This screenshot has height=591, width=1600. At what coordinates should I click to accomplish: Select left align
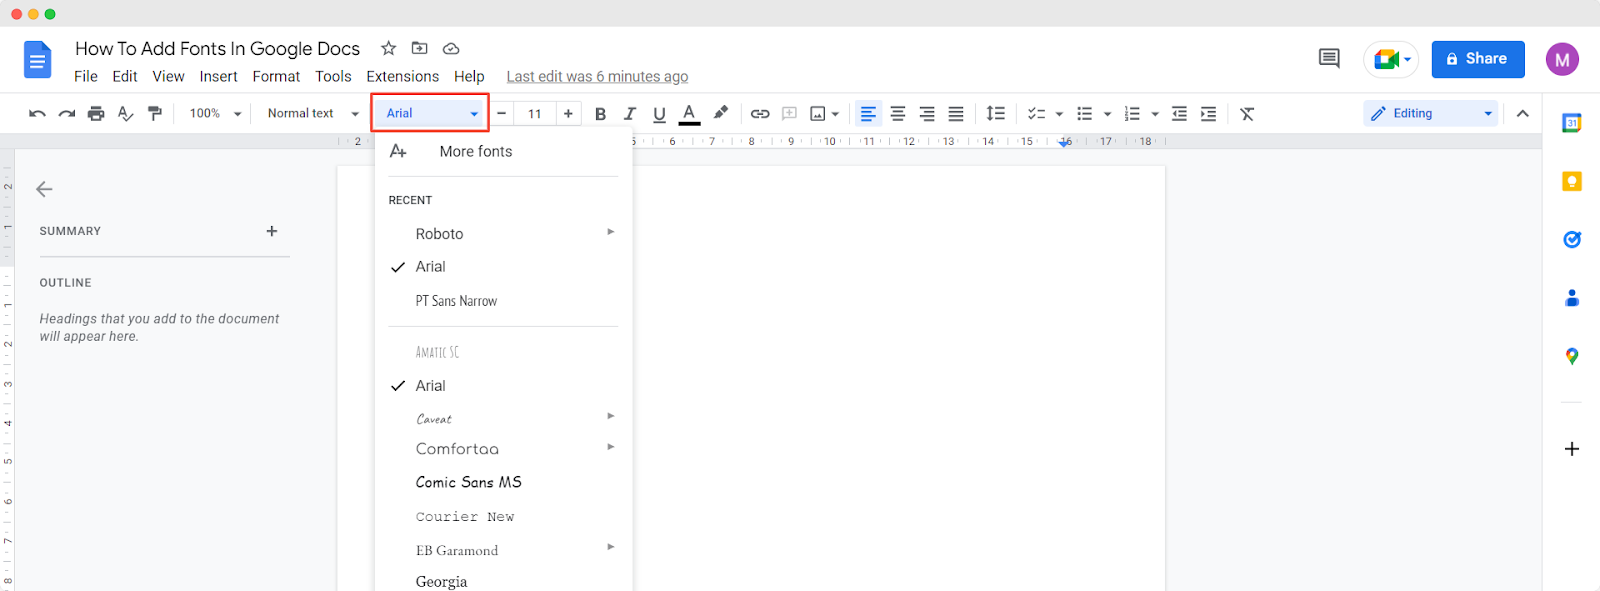(x=868, y=114)
